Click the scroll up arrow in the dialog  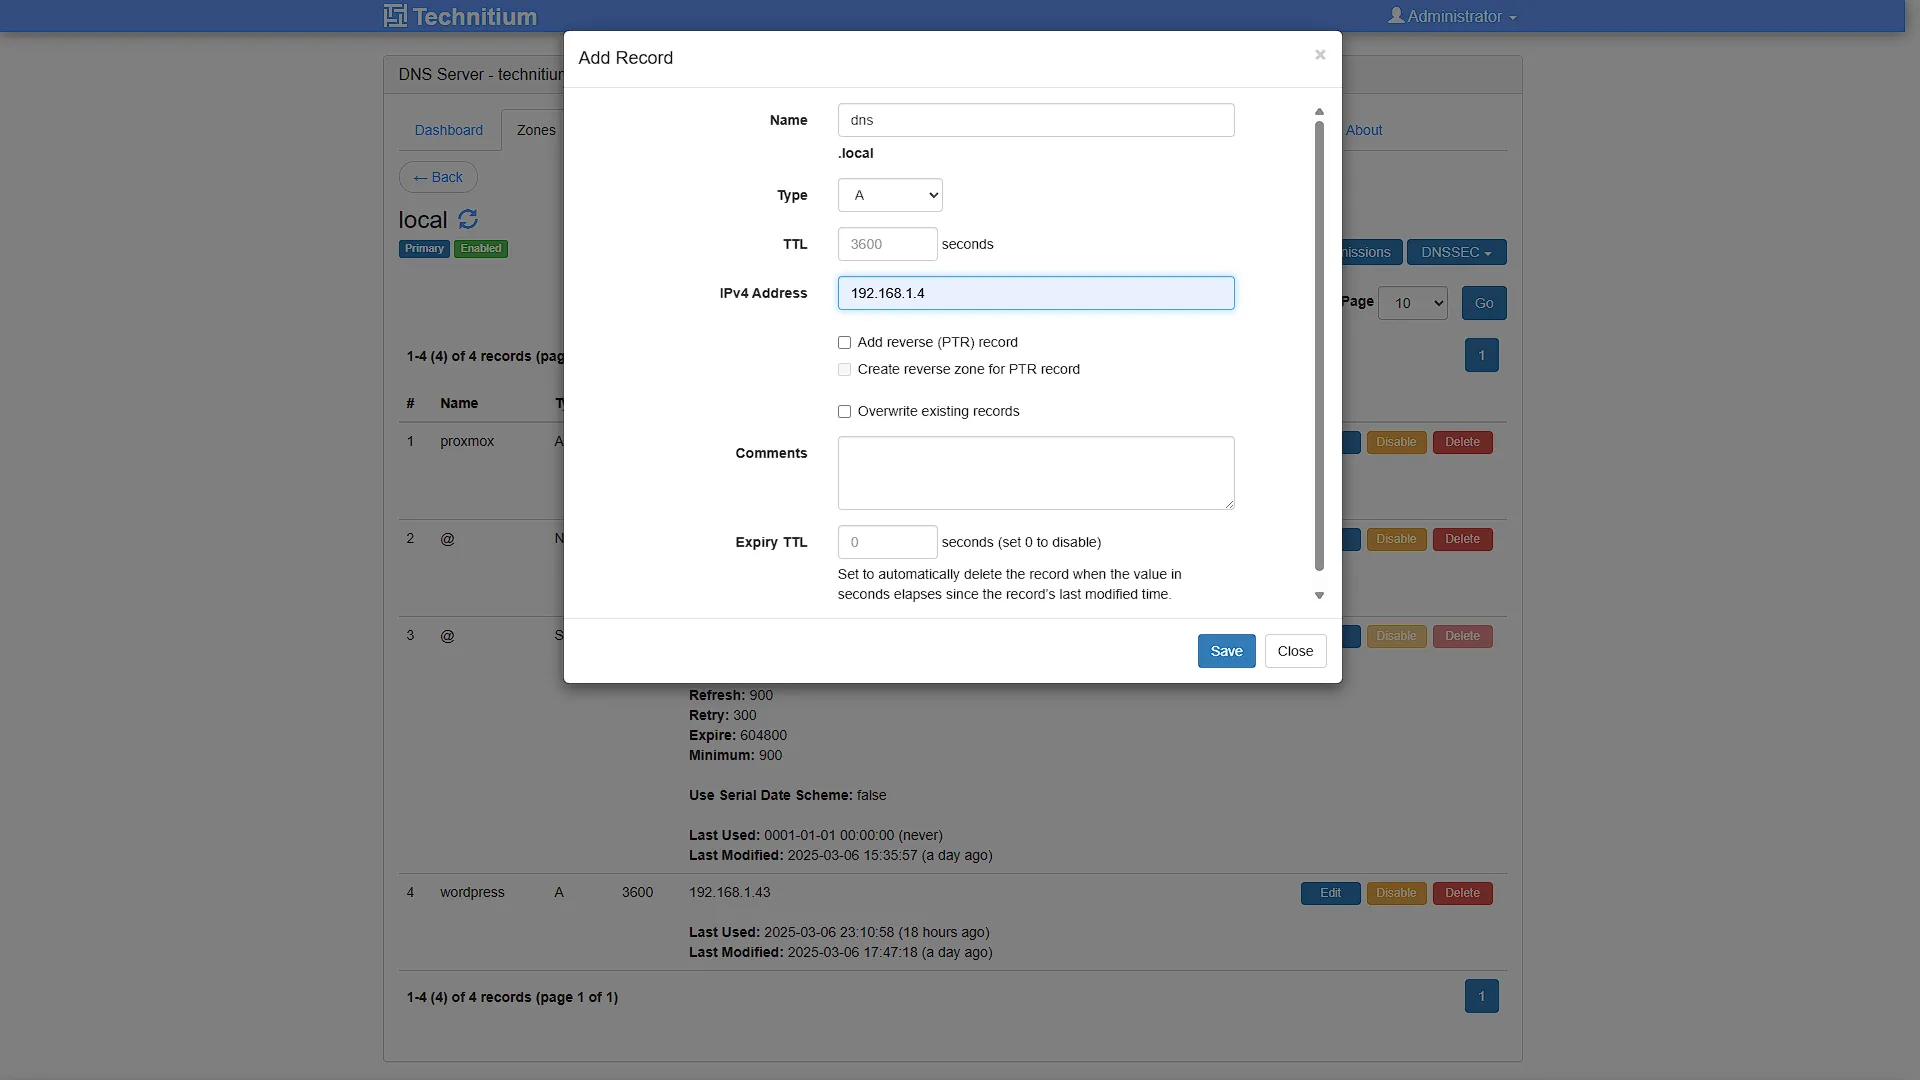[1319, 112]
